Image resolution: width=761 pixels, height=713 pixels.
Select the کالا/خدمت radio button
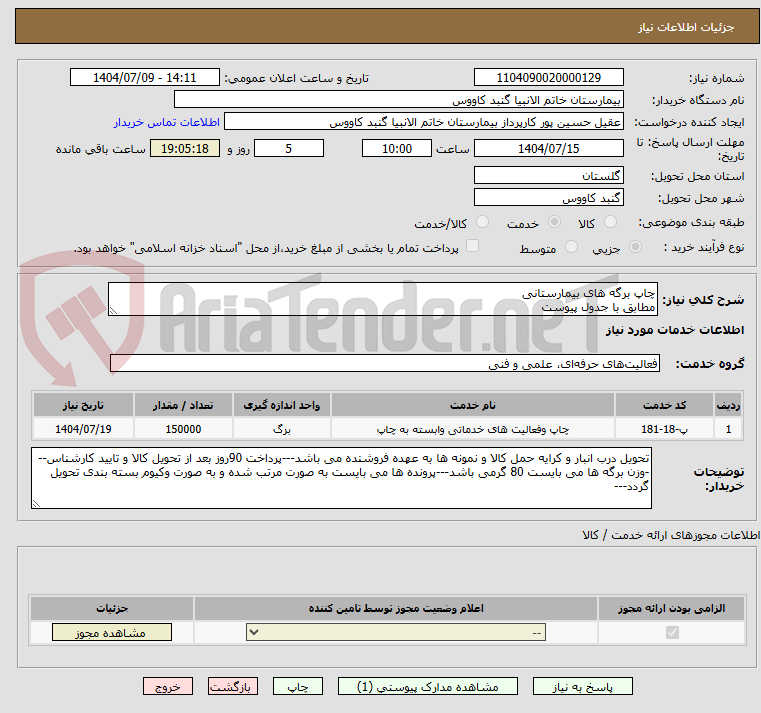(482, 222)
